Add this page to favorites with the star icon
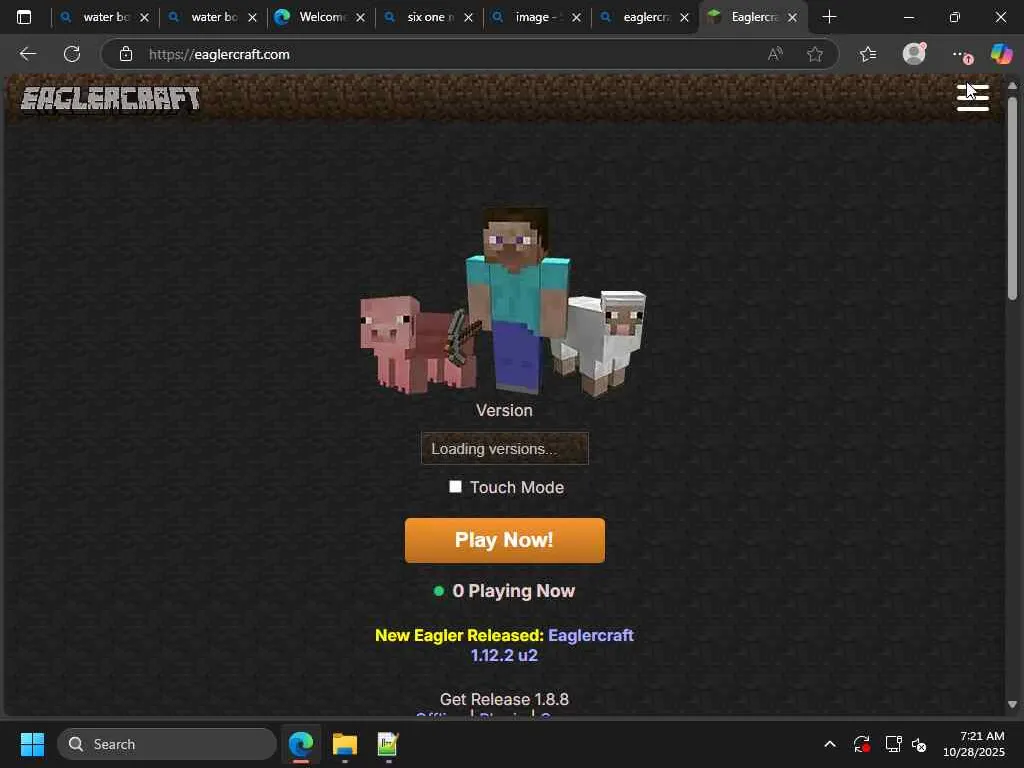This screenshot has height=768, width=1024. click(x=814, y=54)
